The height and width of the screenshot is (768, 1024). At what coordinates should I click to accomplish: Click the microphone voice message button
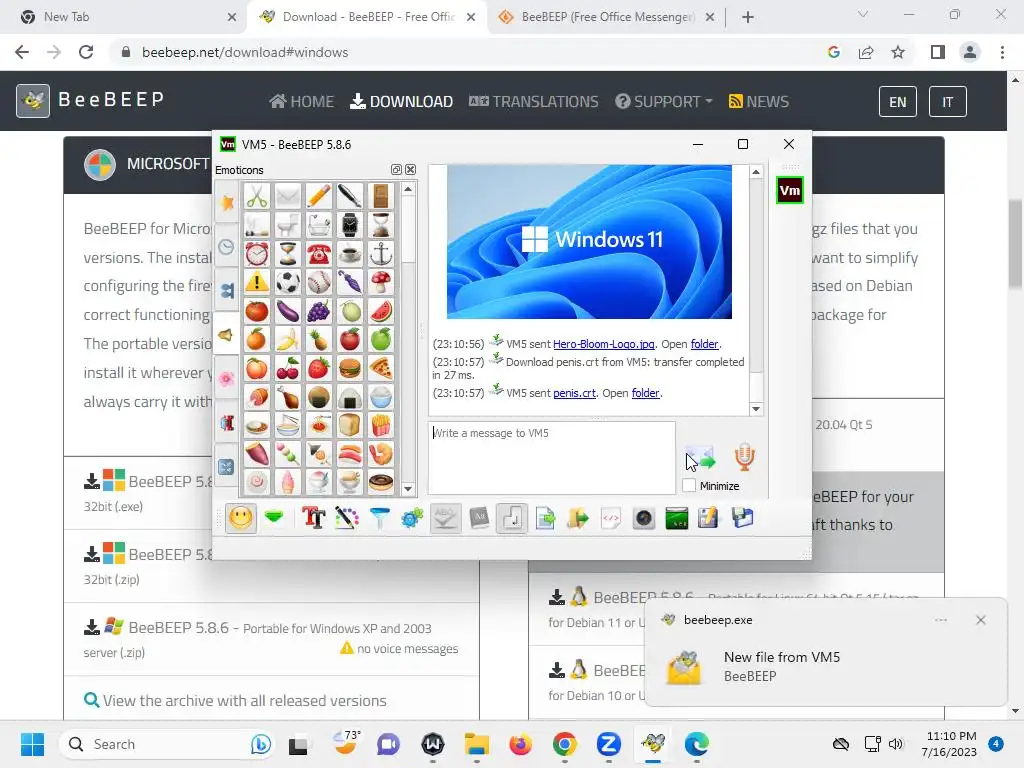click(744, 457)
